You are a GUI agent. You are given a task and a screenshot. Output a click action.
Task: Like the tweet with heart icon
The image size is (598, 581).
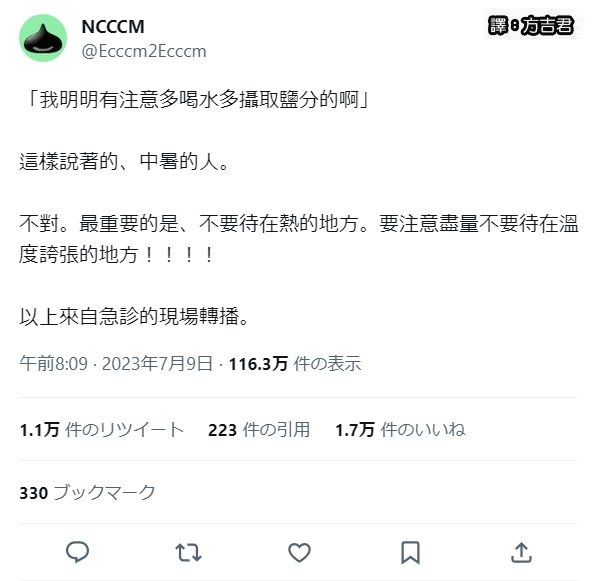coord(299,552)
